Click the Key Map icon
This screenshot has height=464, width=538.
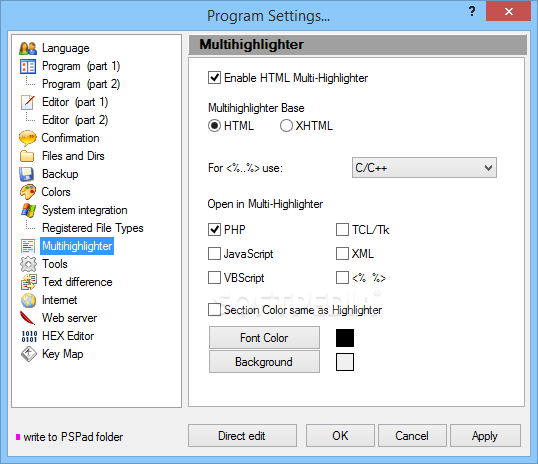28,354
